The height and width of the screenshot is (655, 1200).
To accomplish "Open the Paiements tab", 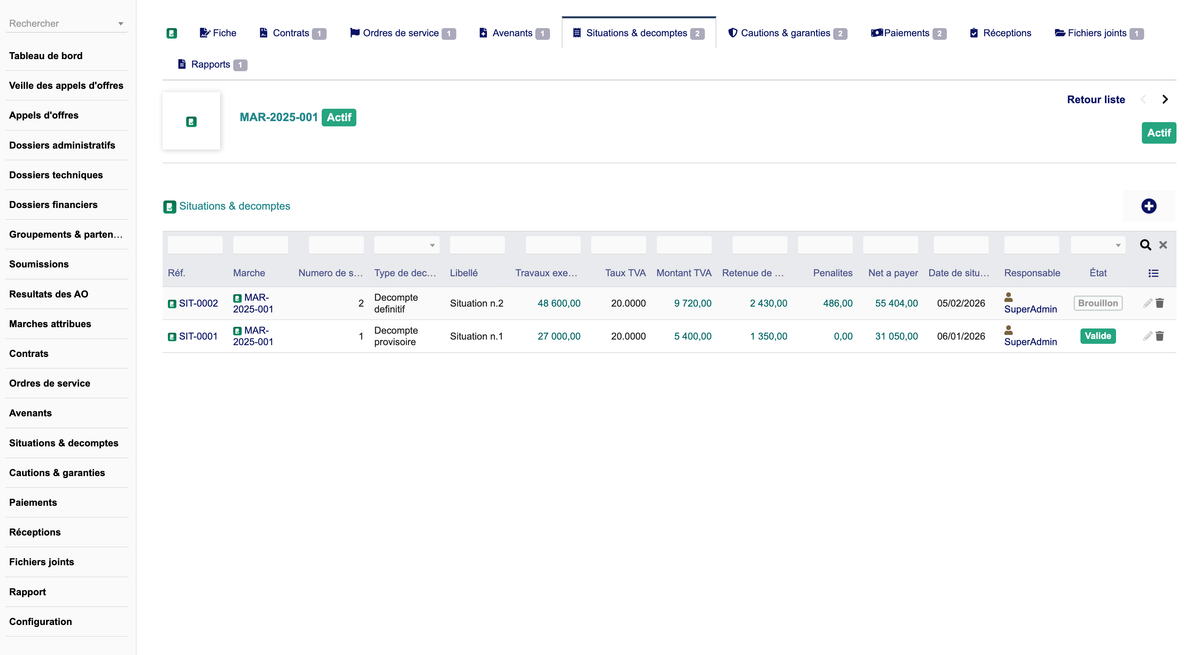I will click(908, 33).
